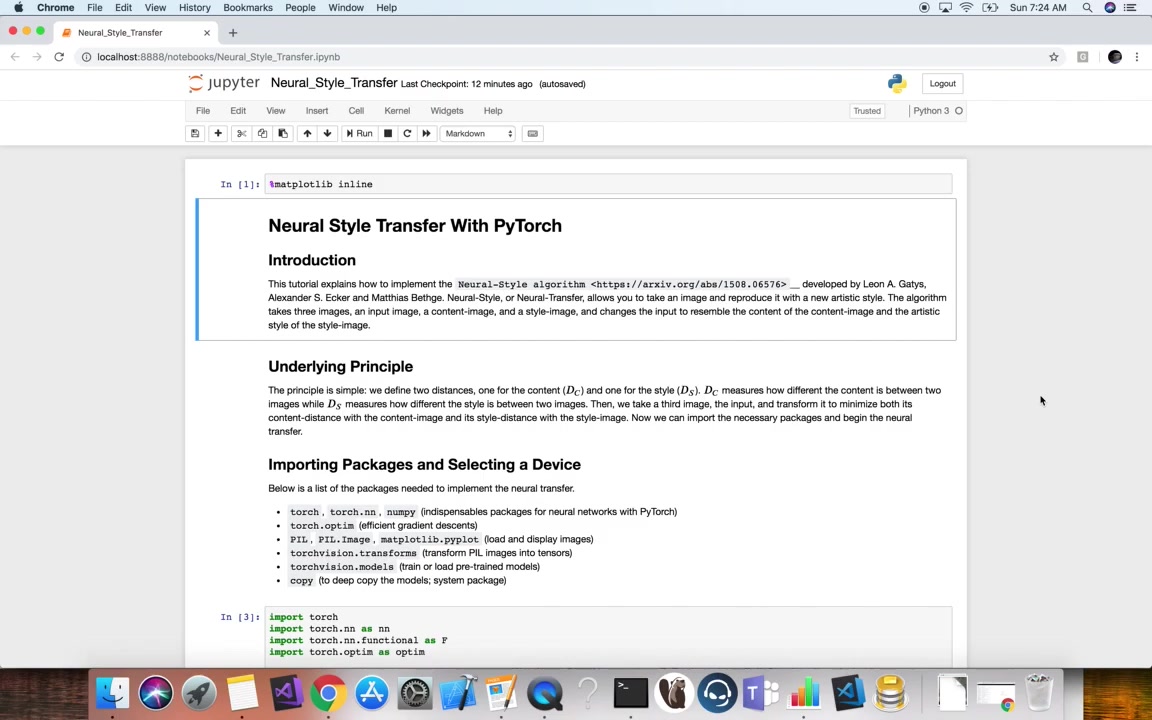
Task: Restart the kernel with circular arrow icon
Action: [x=407, y=134]
